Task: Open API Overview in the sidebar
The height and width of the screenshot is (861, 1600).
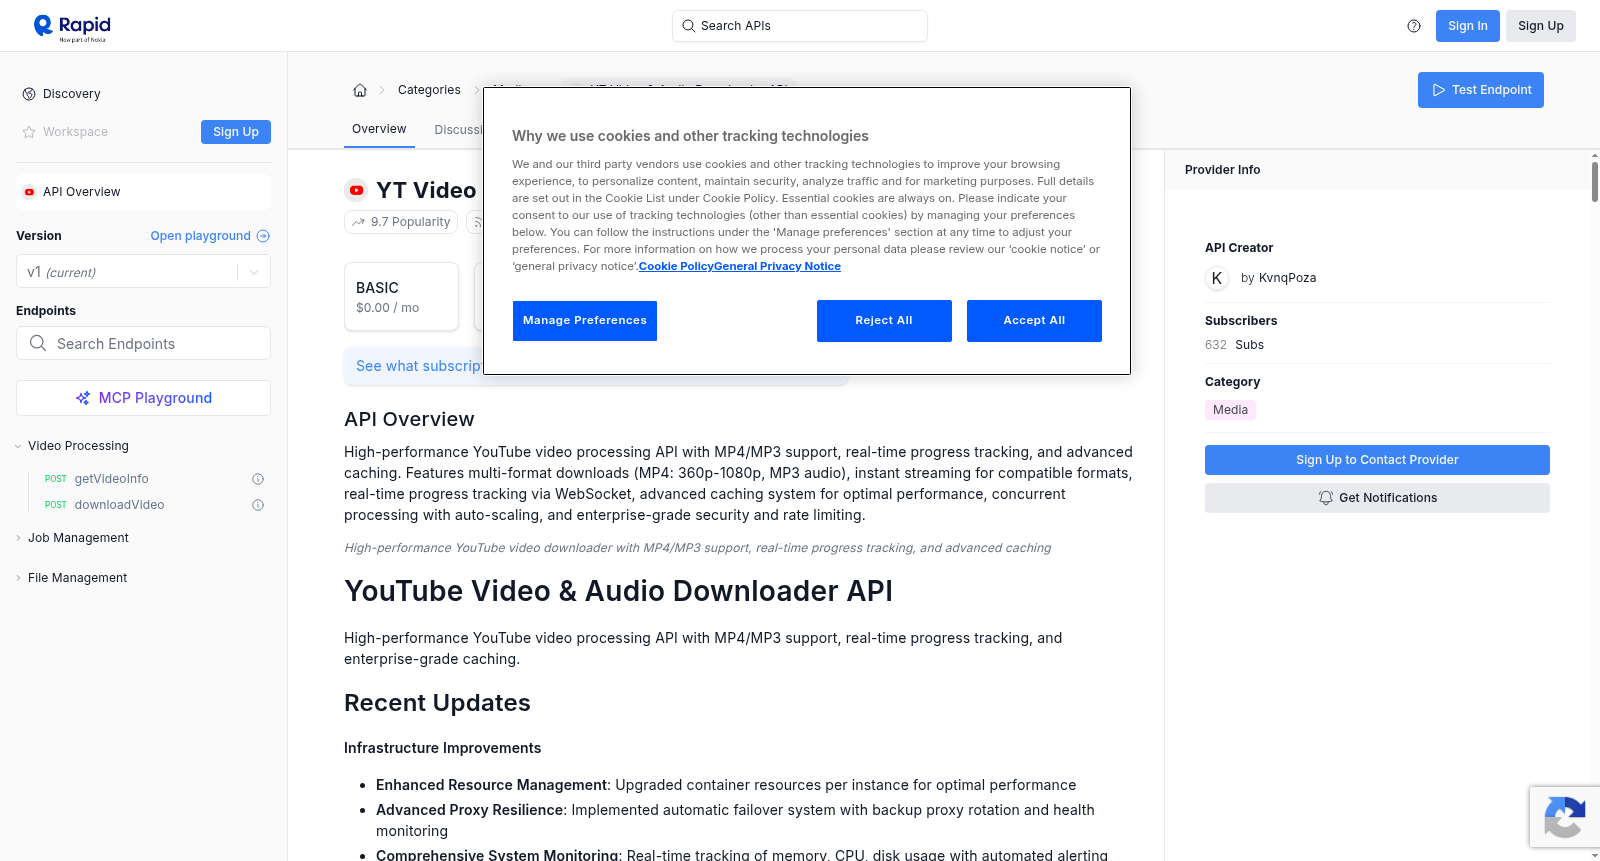Action: (143, 192)
